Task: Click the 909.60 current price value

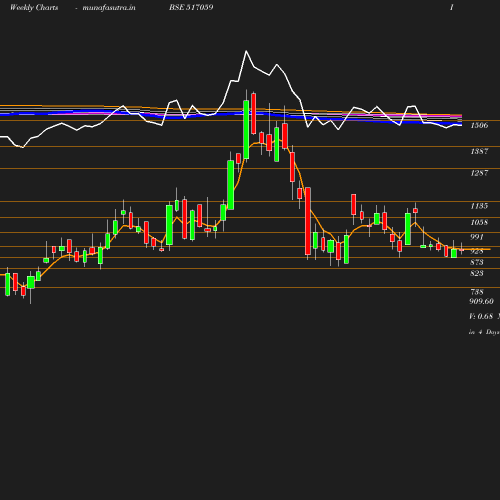Action: pyautogui.click(x=481, y=301)
